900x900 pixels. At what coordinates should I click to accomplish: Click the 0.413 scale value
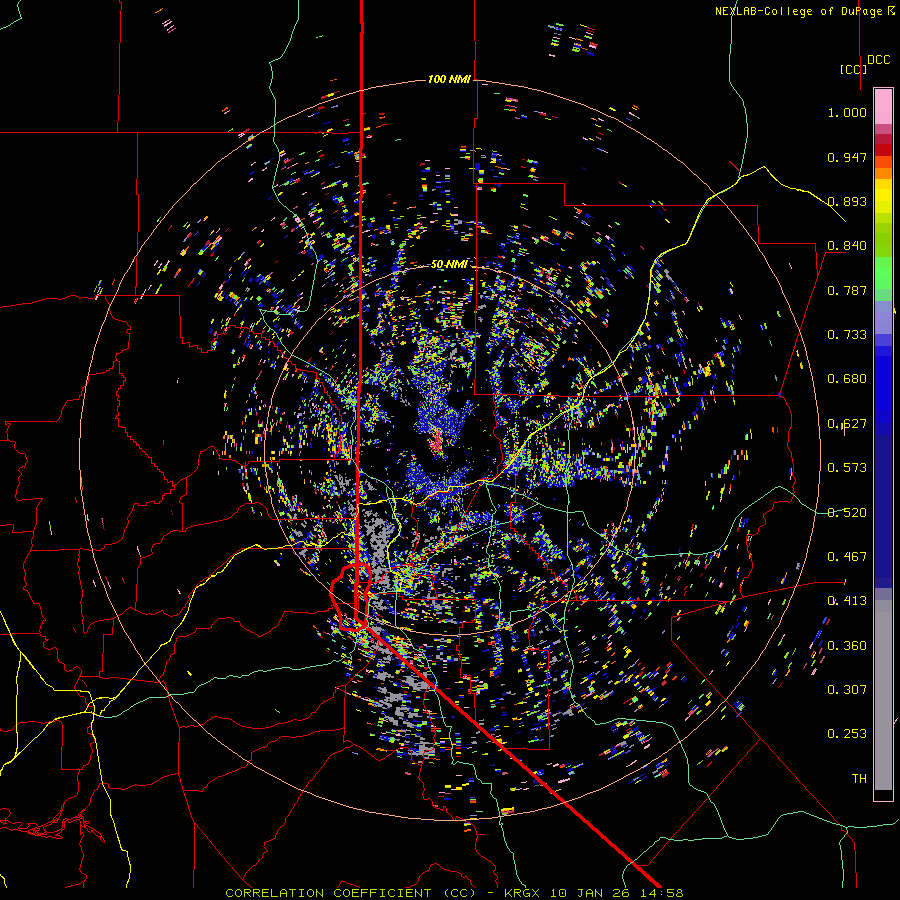[847, 601]
